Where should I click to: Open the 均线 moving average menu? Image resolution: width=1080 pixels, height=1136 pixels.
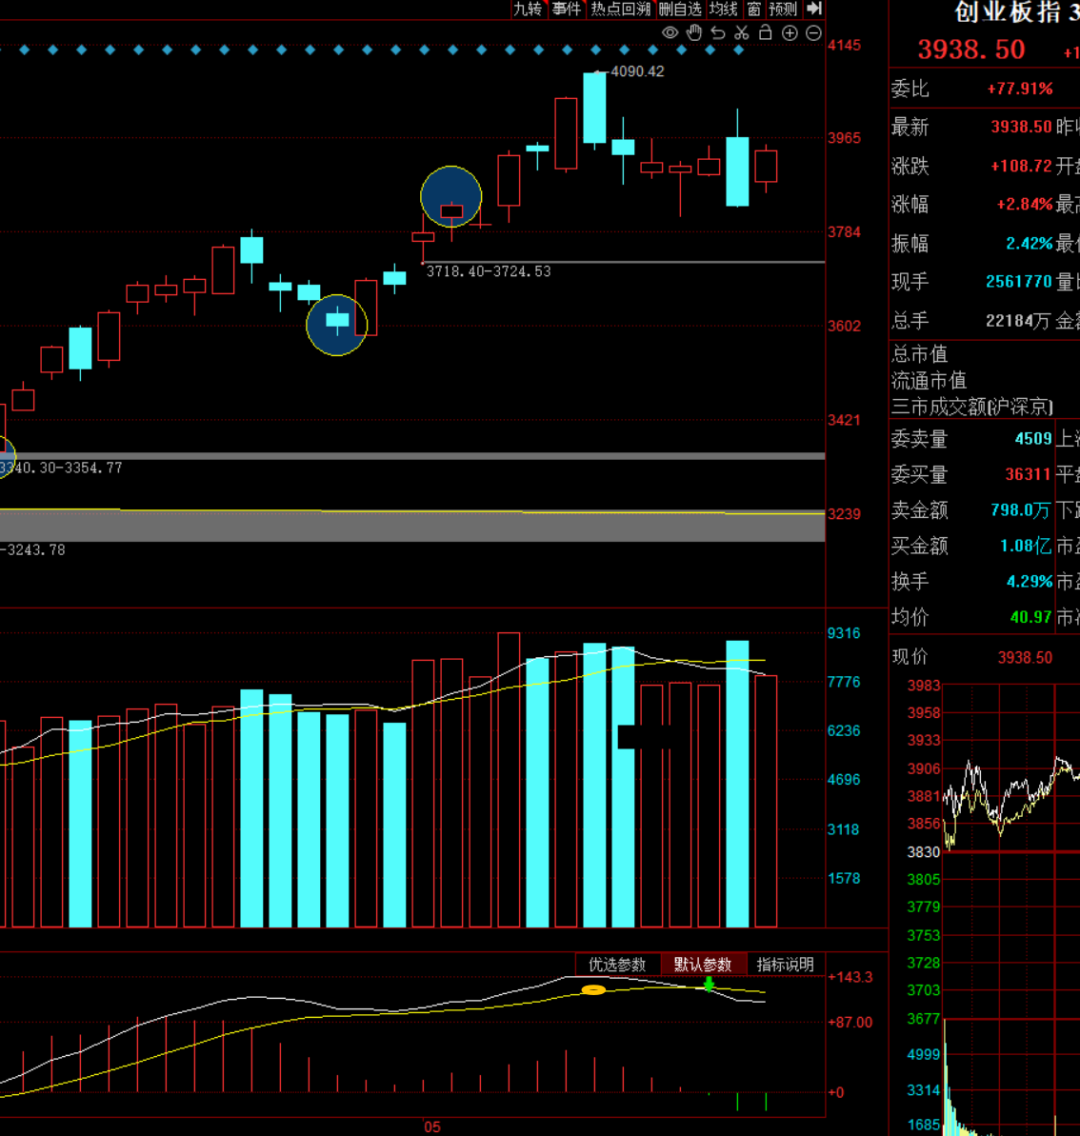pos(723,9)
